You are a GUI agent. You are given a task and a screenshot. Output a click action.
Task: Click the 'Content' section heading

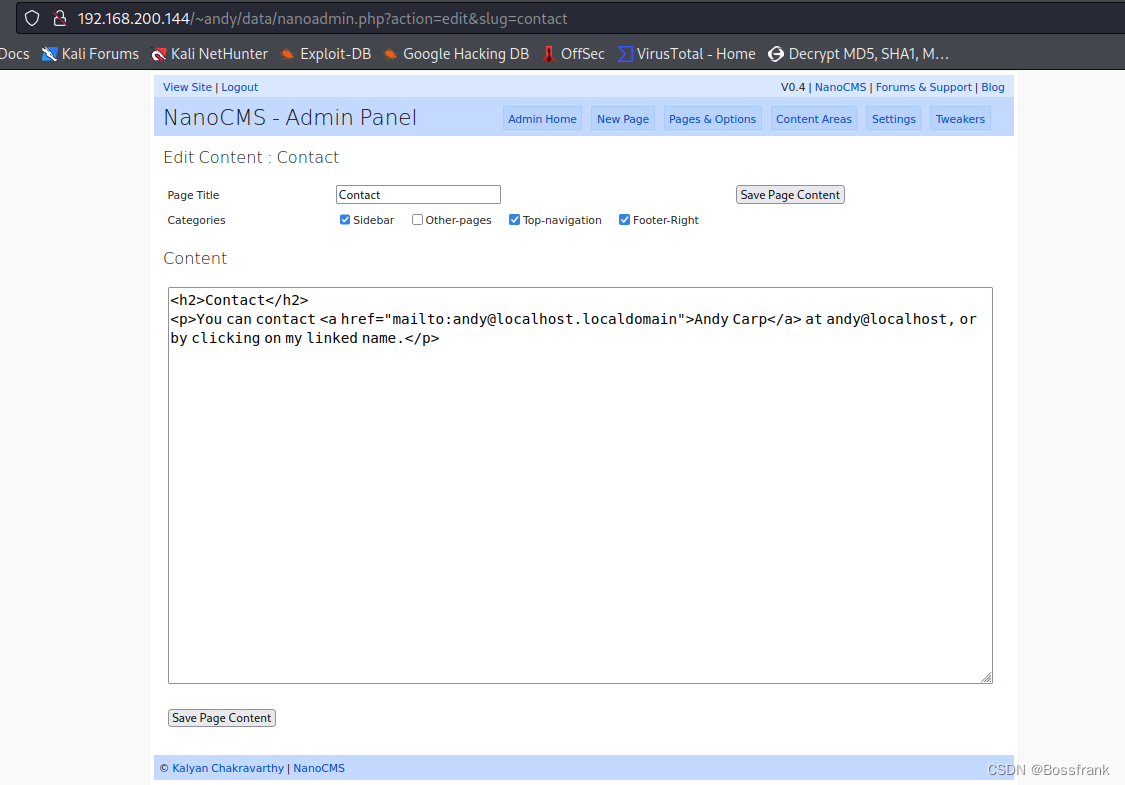[195, 258]
